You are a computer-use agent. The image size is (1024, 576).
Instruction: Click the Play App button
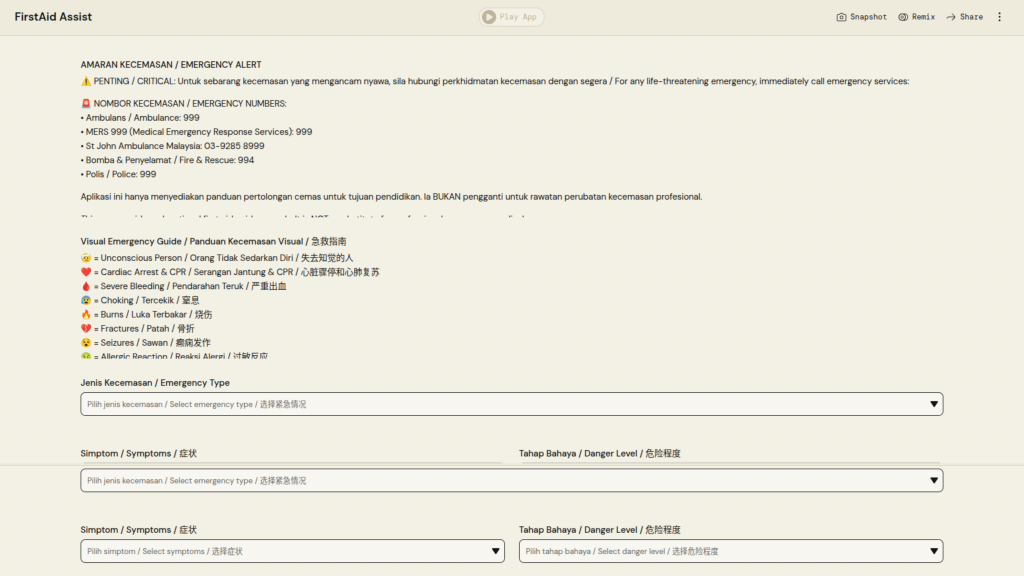click(511, 17)
